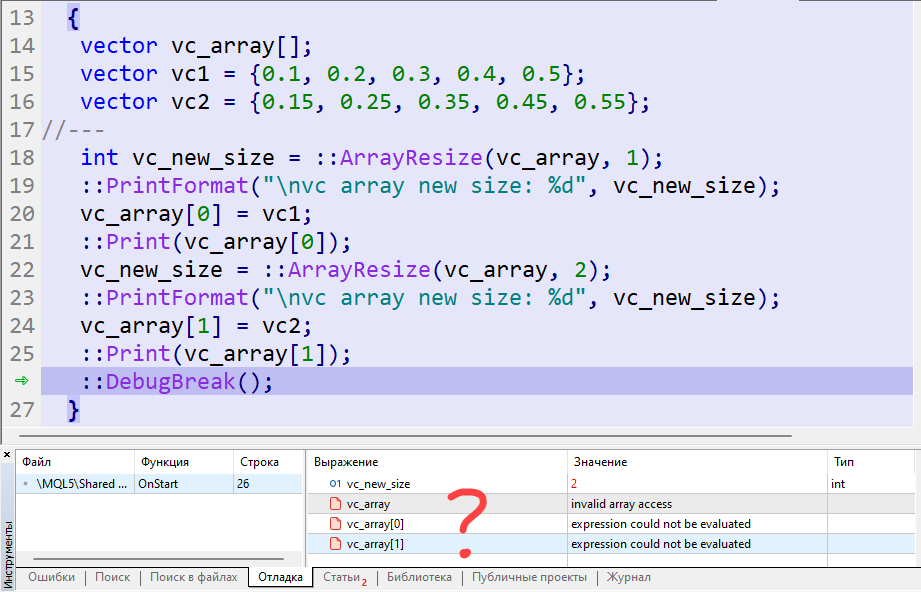Click the green execution arrow in the gutter

point(22,381)
